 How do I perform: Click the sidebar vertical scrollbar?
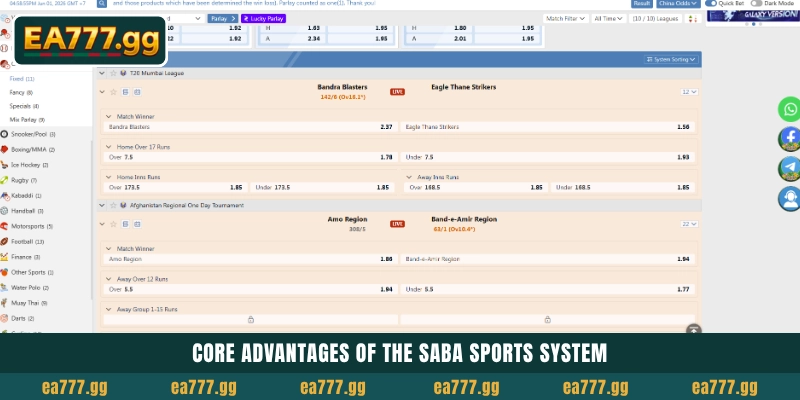coord(92,219)
